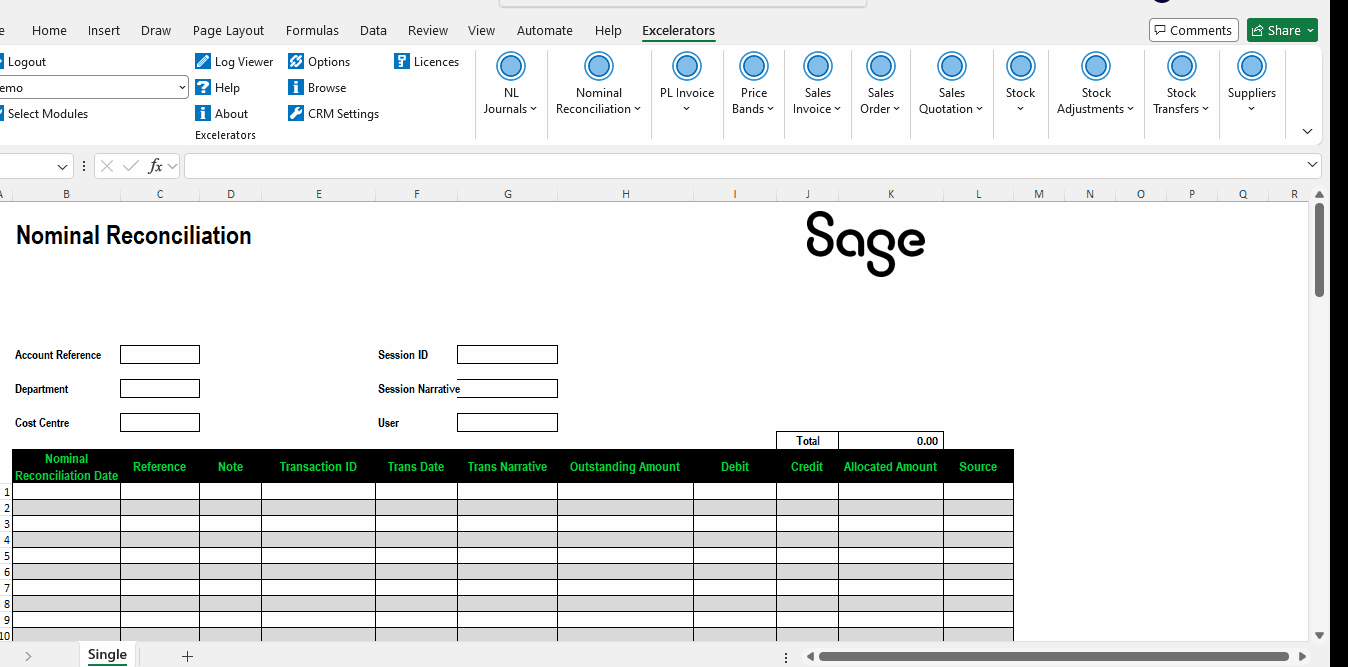Click the insert function fx icon
The height and width of the screenshot is (667, 1348).
click(155, 166)
